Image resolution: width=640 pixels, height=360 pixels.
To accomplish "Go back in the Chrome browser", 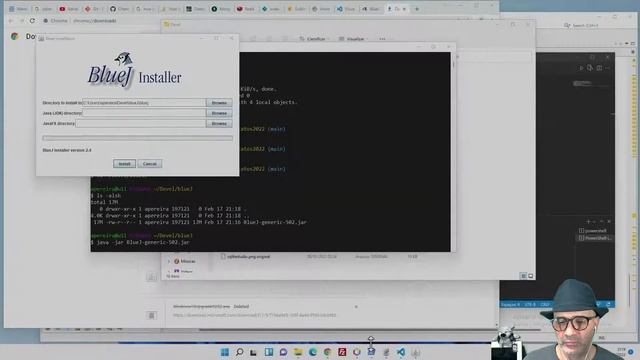I will pos(11,20).
